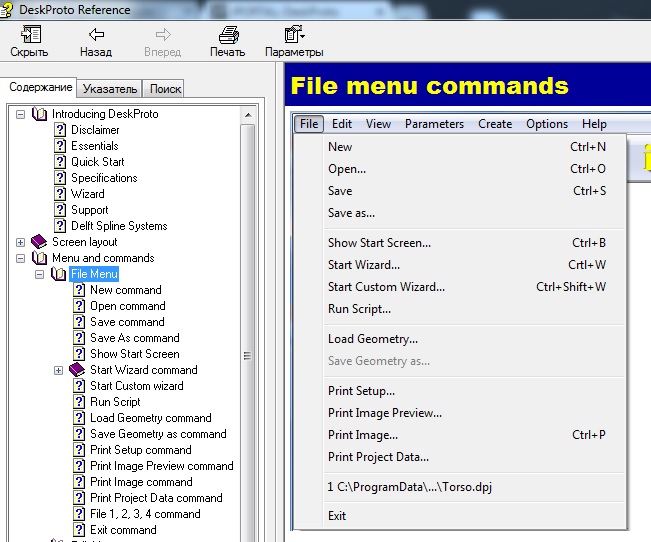
Task: Click the help page icon beside Save command
Action: coord(79,322)
